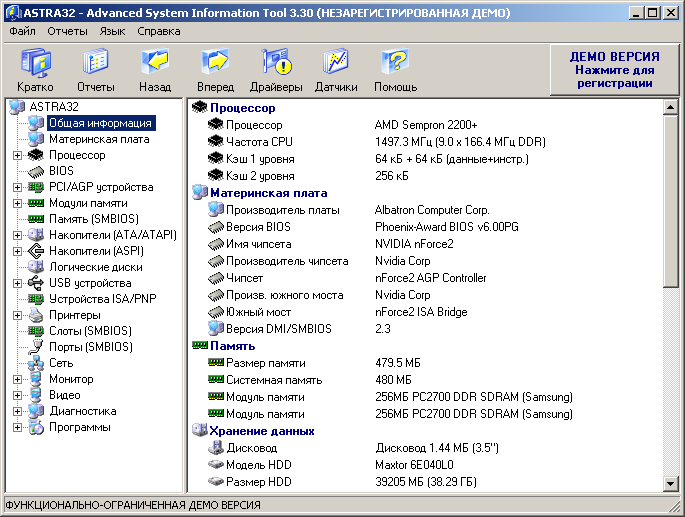
Task: Click the memory icon beside Размер памяти
Action: coord(215,362)
